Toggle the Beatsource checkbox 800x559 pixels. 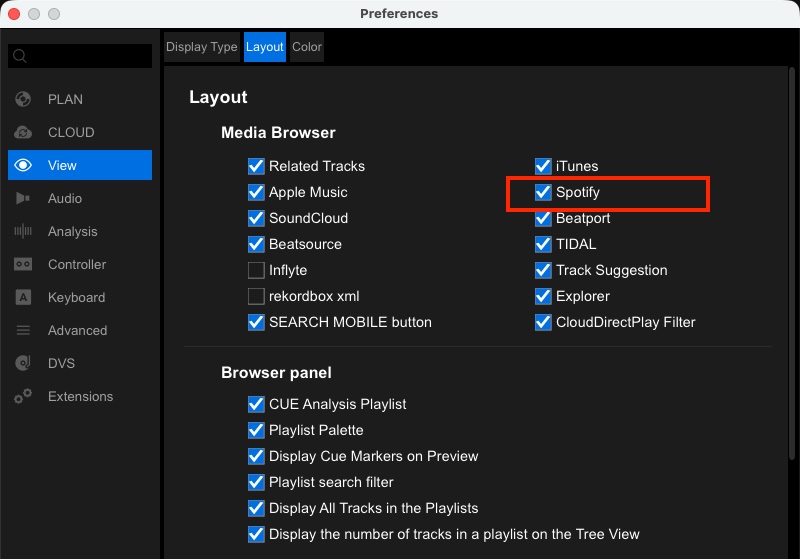tap(256, 244)
